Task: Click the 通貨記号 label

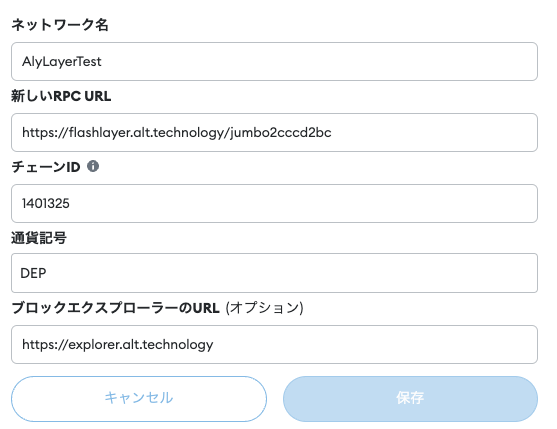Action: (39, 238)
